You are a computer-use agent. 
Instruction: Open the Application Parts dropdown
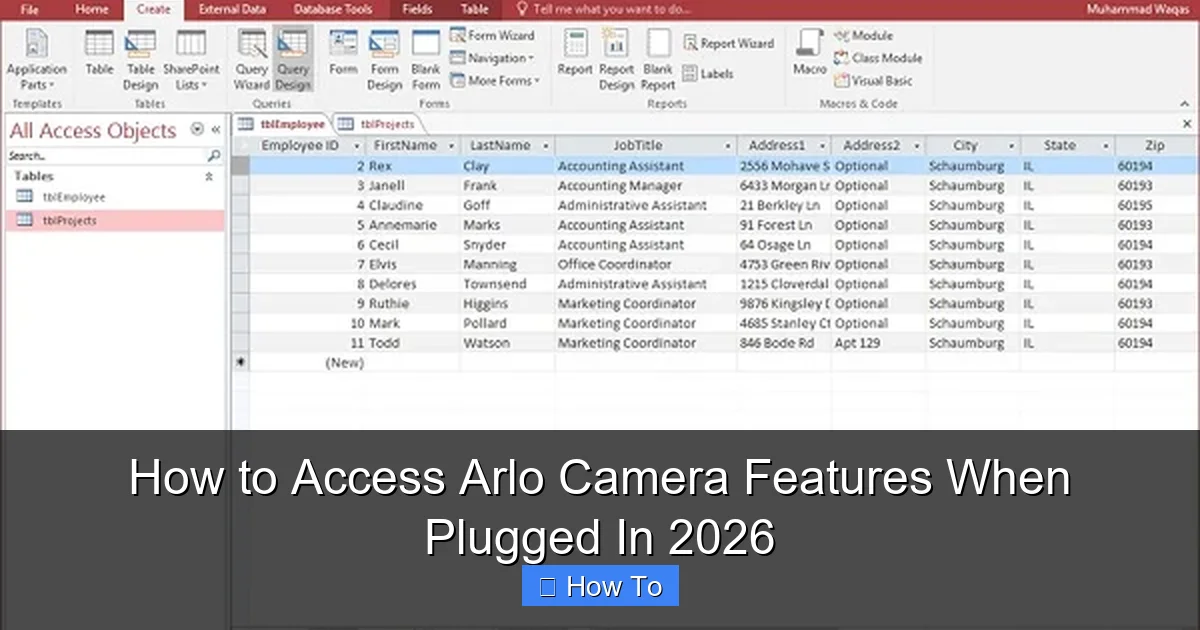[37, 58]
